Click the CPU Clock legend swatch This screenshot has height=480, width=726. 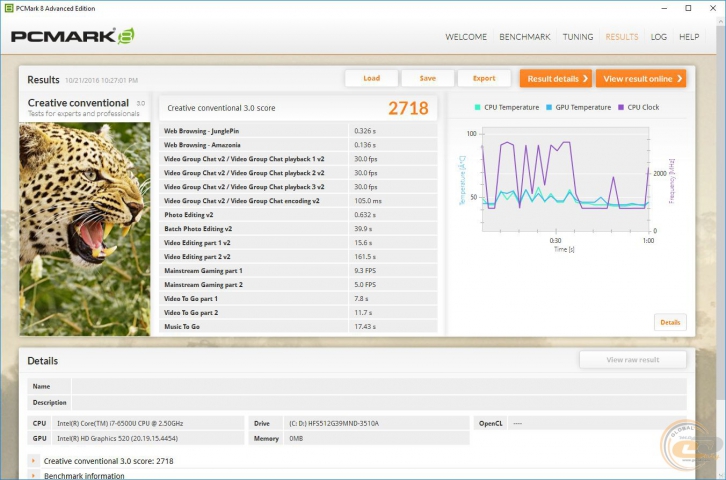pos(621,107)
